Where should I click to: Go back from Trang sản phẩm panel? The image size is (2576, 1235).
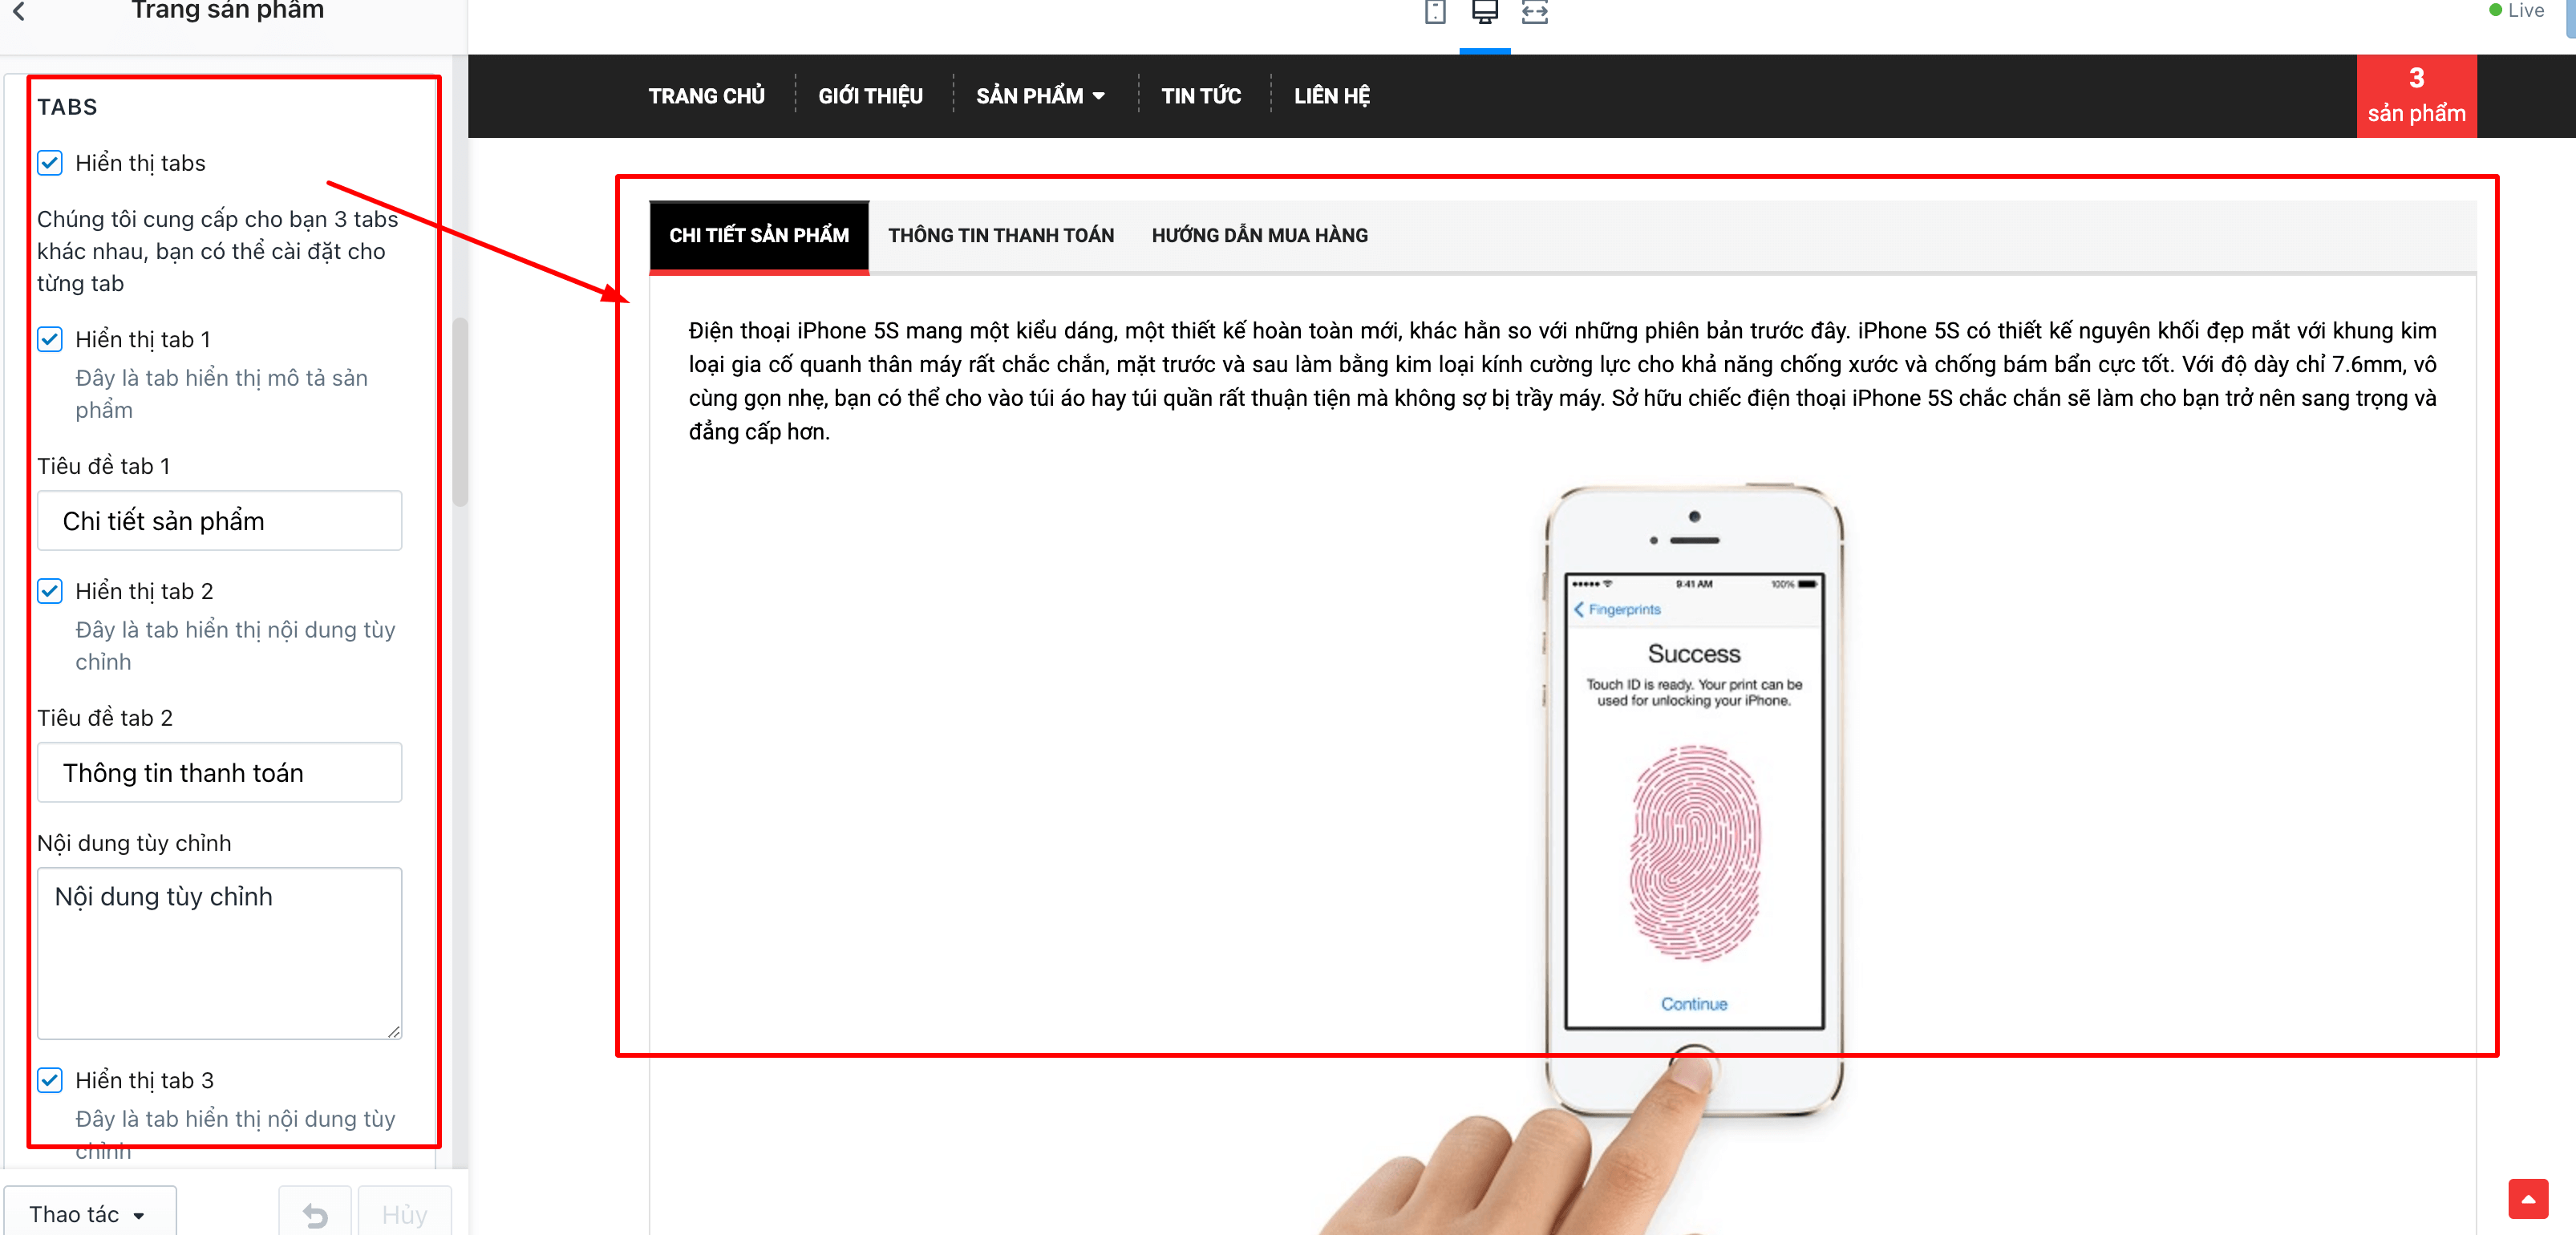pos(19,11)
